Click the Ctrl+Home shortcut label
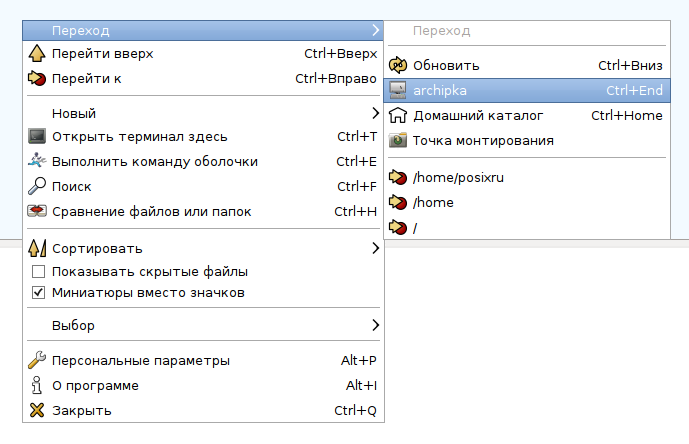 click(x=627, y=116)
